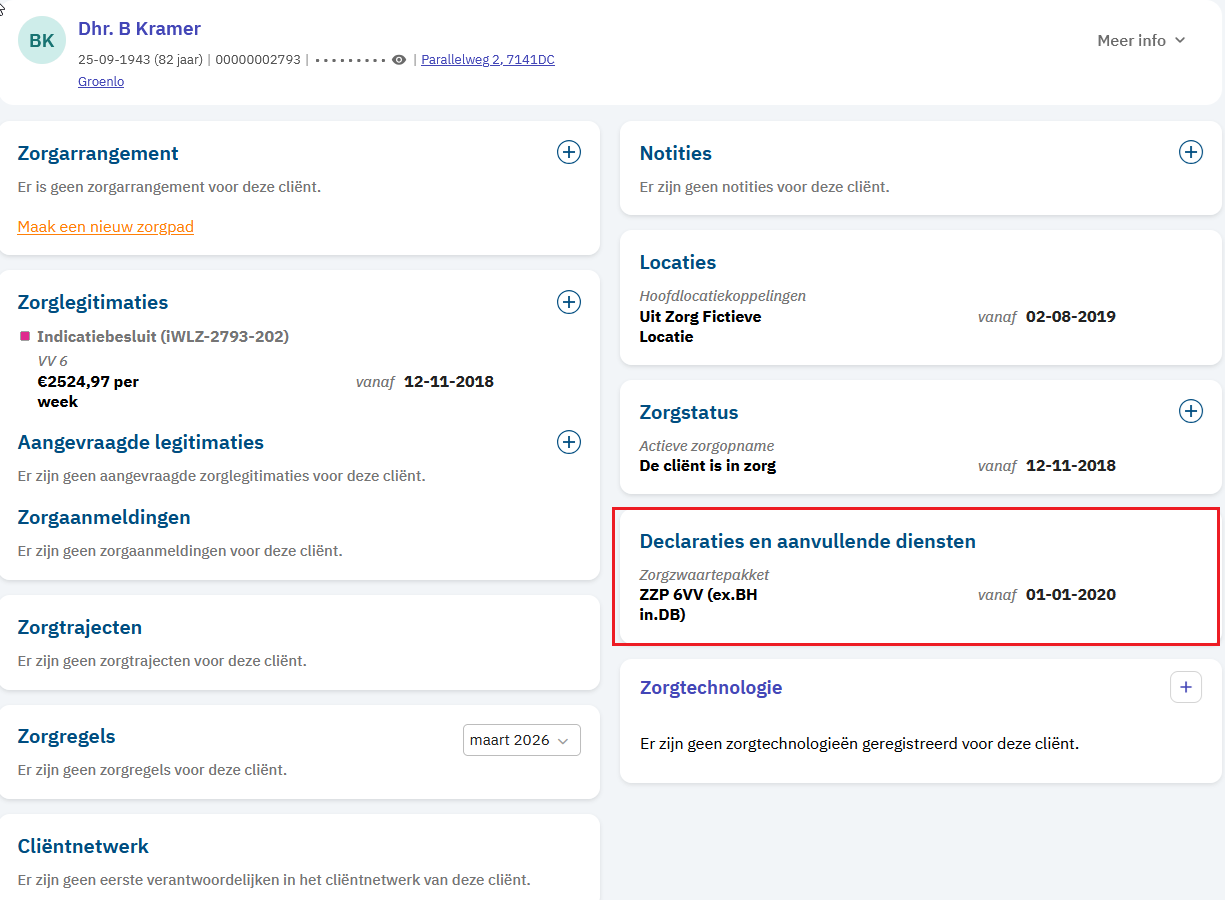The height and width of the screenshot is (900, 1225).
Task: Open the Zorgarrangement card heading
Action: click(98, 153)
